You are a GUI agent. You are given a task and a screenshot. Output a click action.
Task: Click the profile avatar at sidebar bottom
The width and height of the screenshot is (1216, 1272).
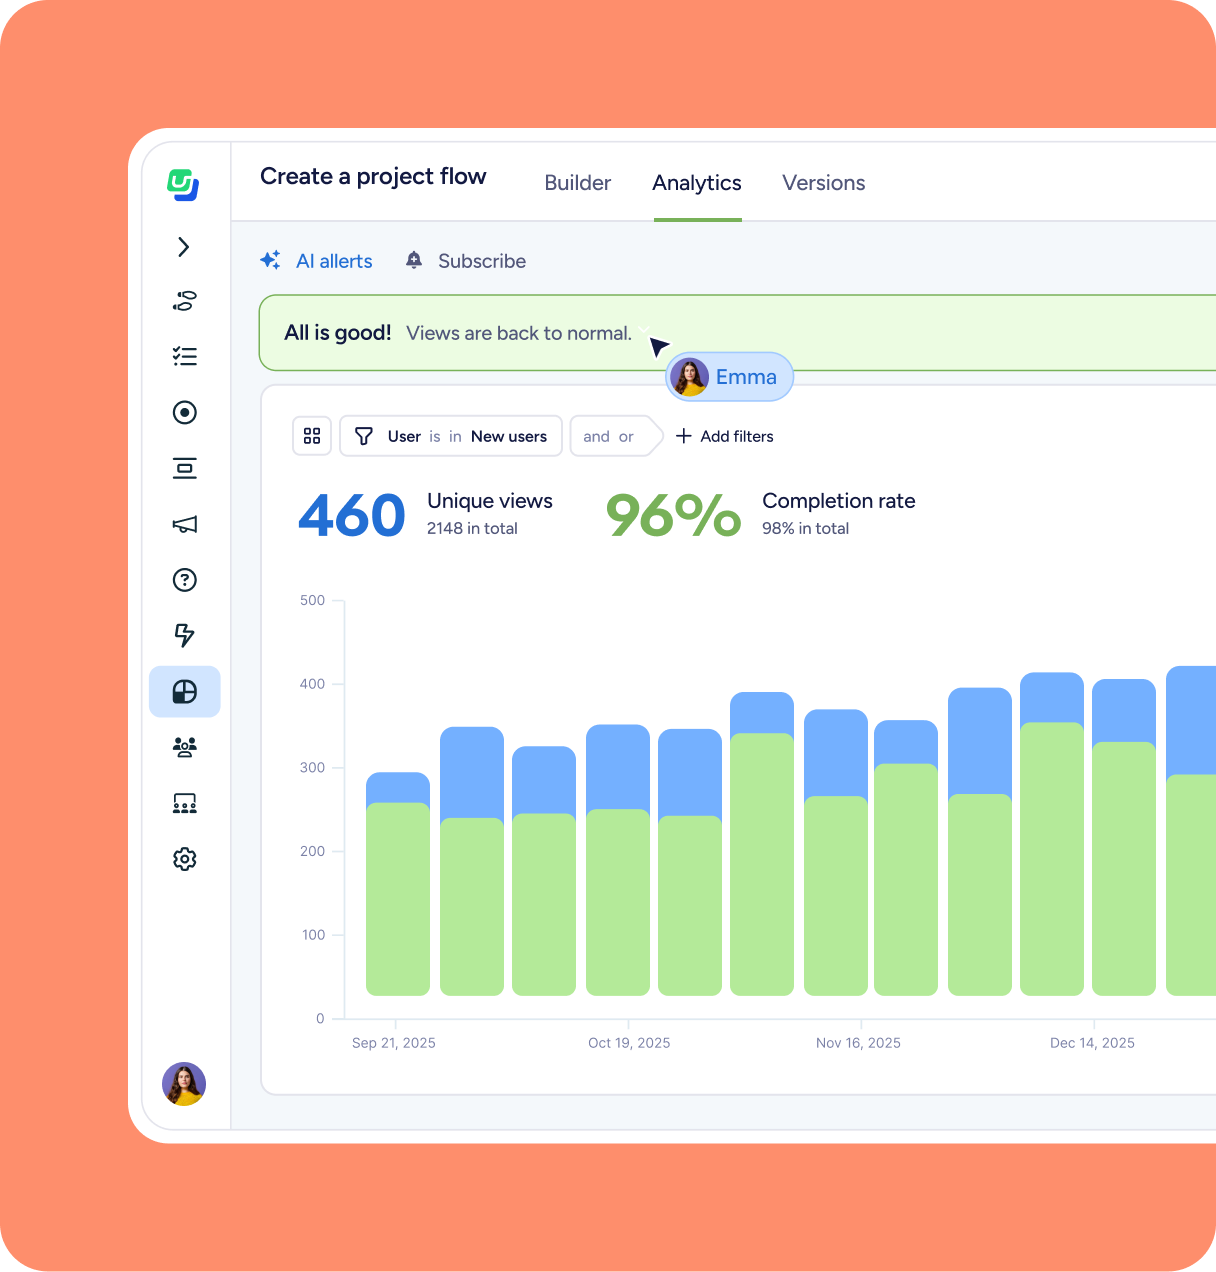[184, 1084]
